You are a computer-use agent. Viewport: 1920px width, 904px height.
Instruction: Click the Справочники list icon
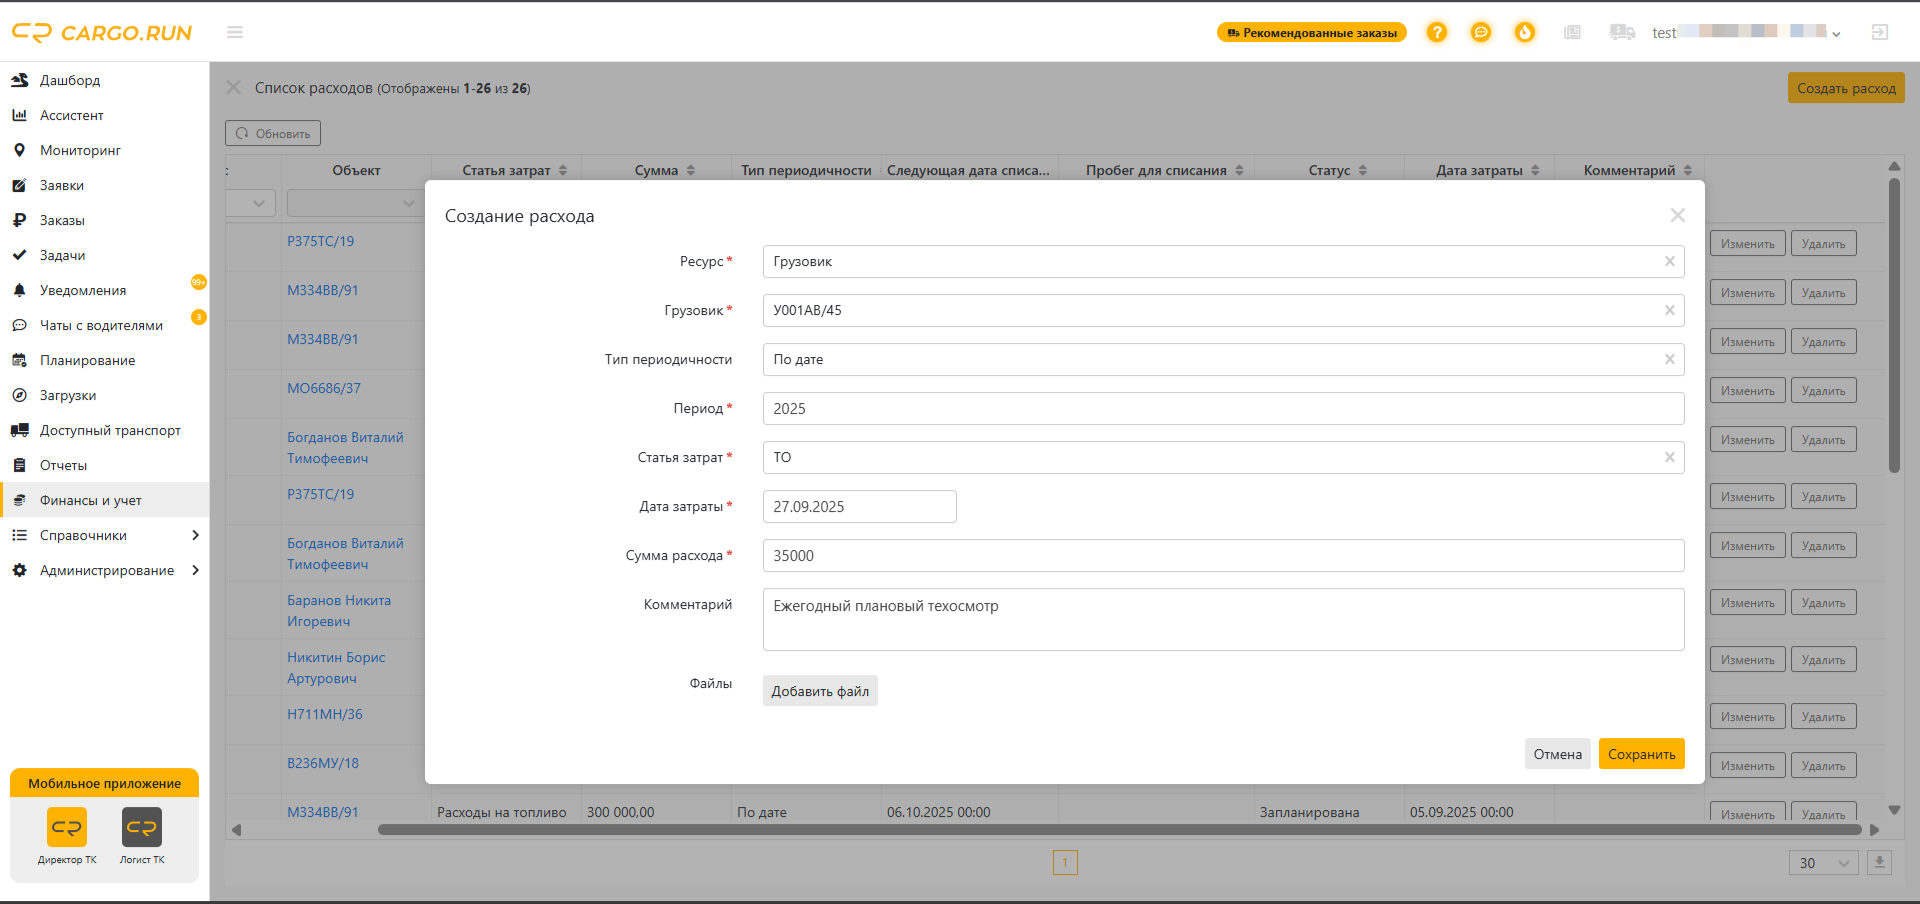(19, 535)
